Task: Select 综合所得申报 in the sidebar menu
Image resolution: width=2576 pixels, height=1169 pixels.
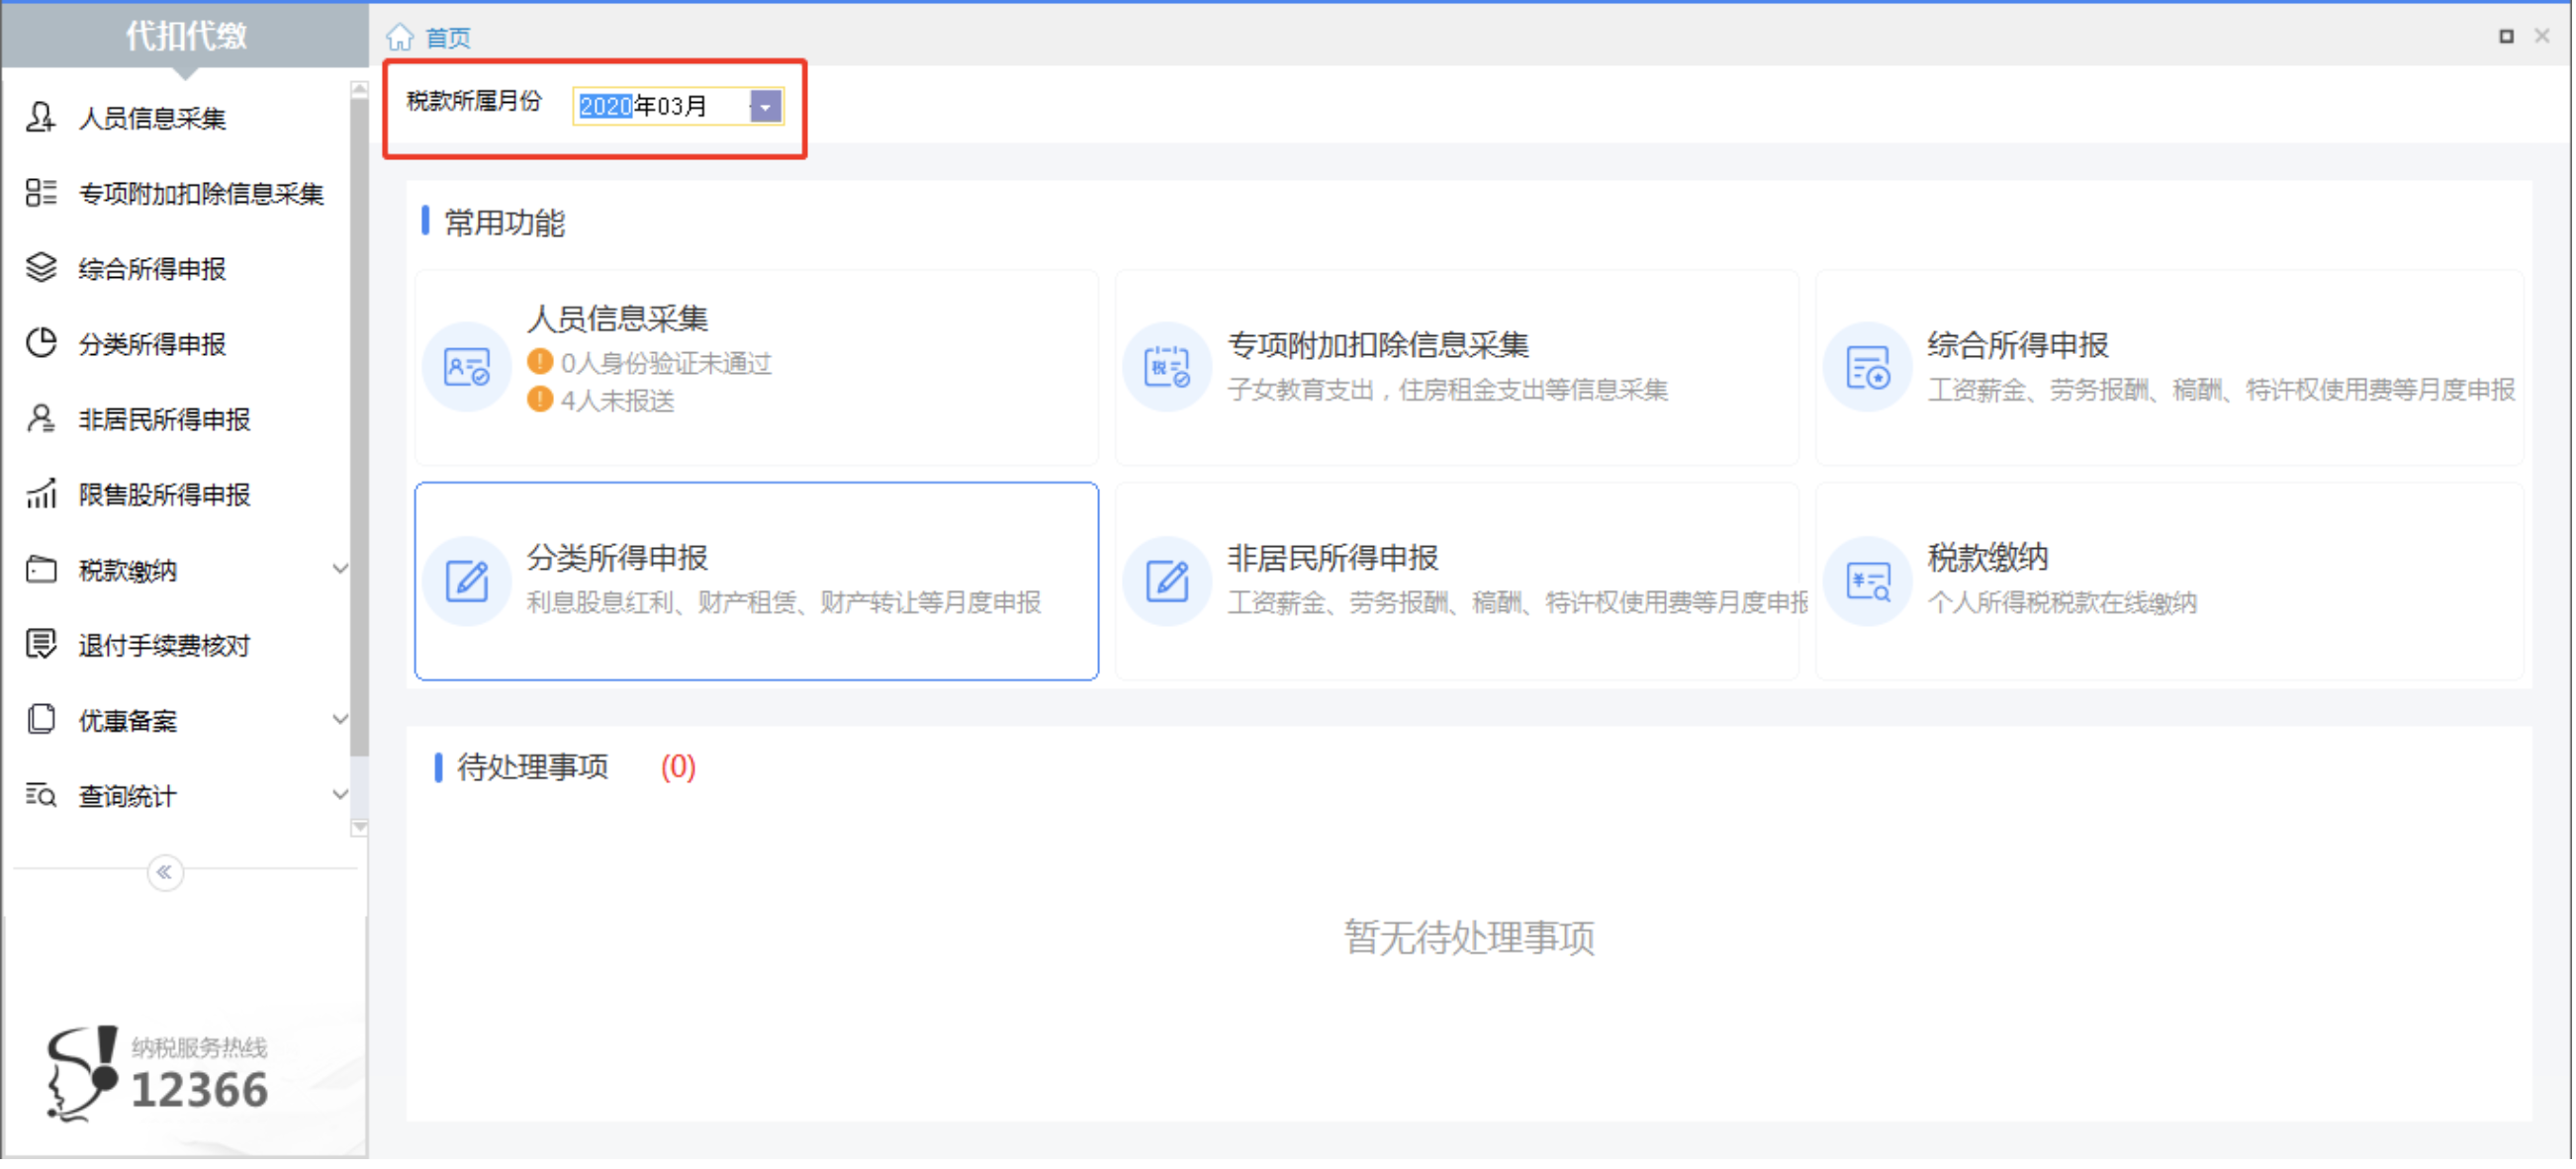Action: (x=152, y=269)
